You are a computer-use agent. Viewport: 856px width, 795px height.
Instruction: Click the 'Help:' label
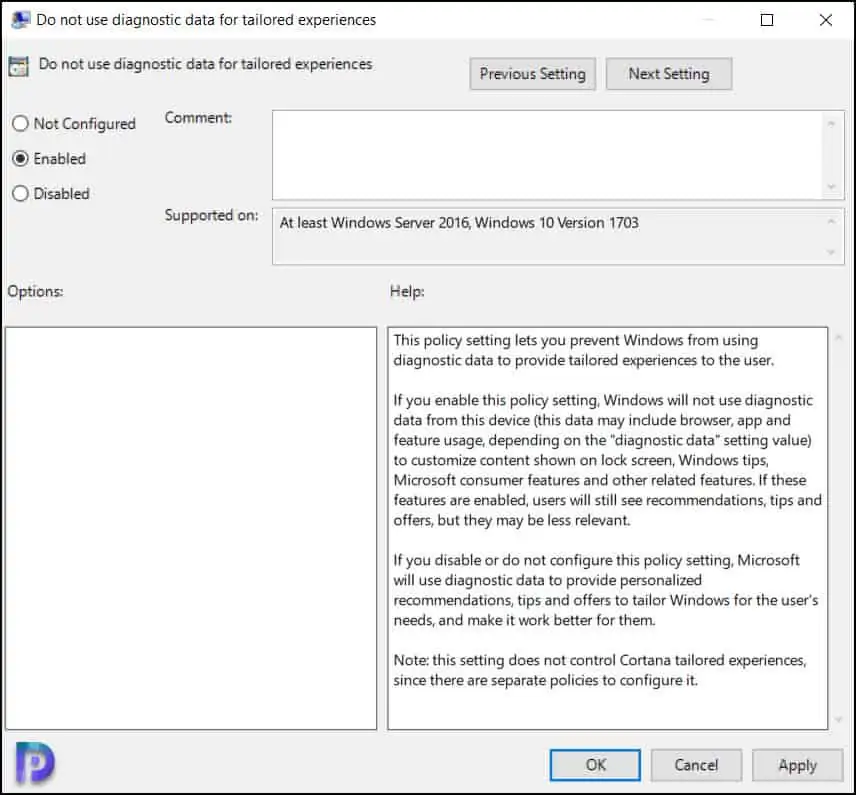tap(407, 291)
